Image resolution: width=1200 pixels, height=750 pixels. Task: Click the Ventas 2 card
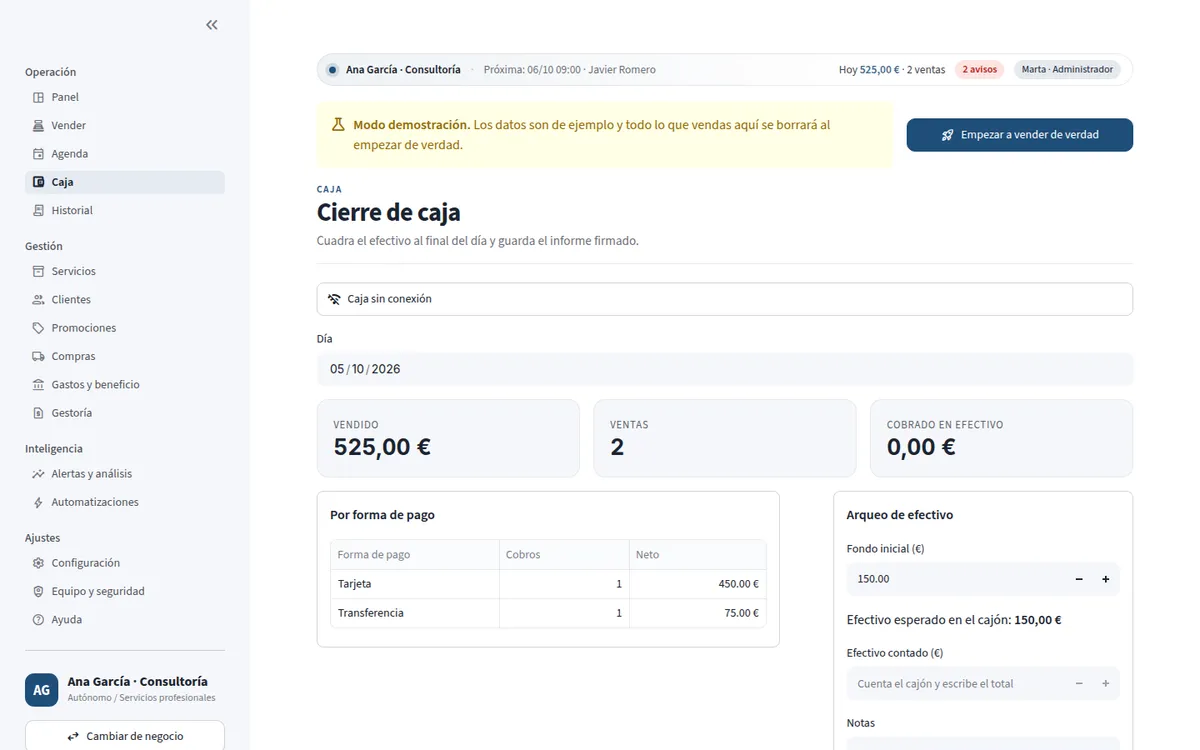[725, 438]
